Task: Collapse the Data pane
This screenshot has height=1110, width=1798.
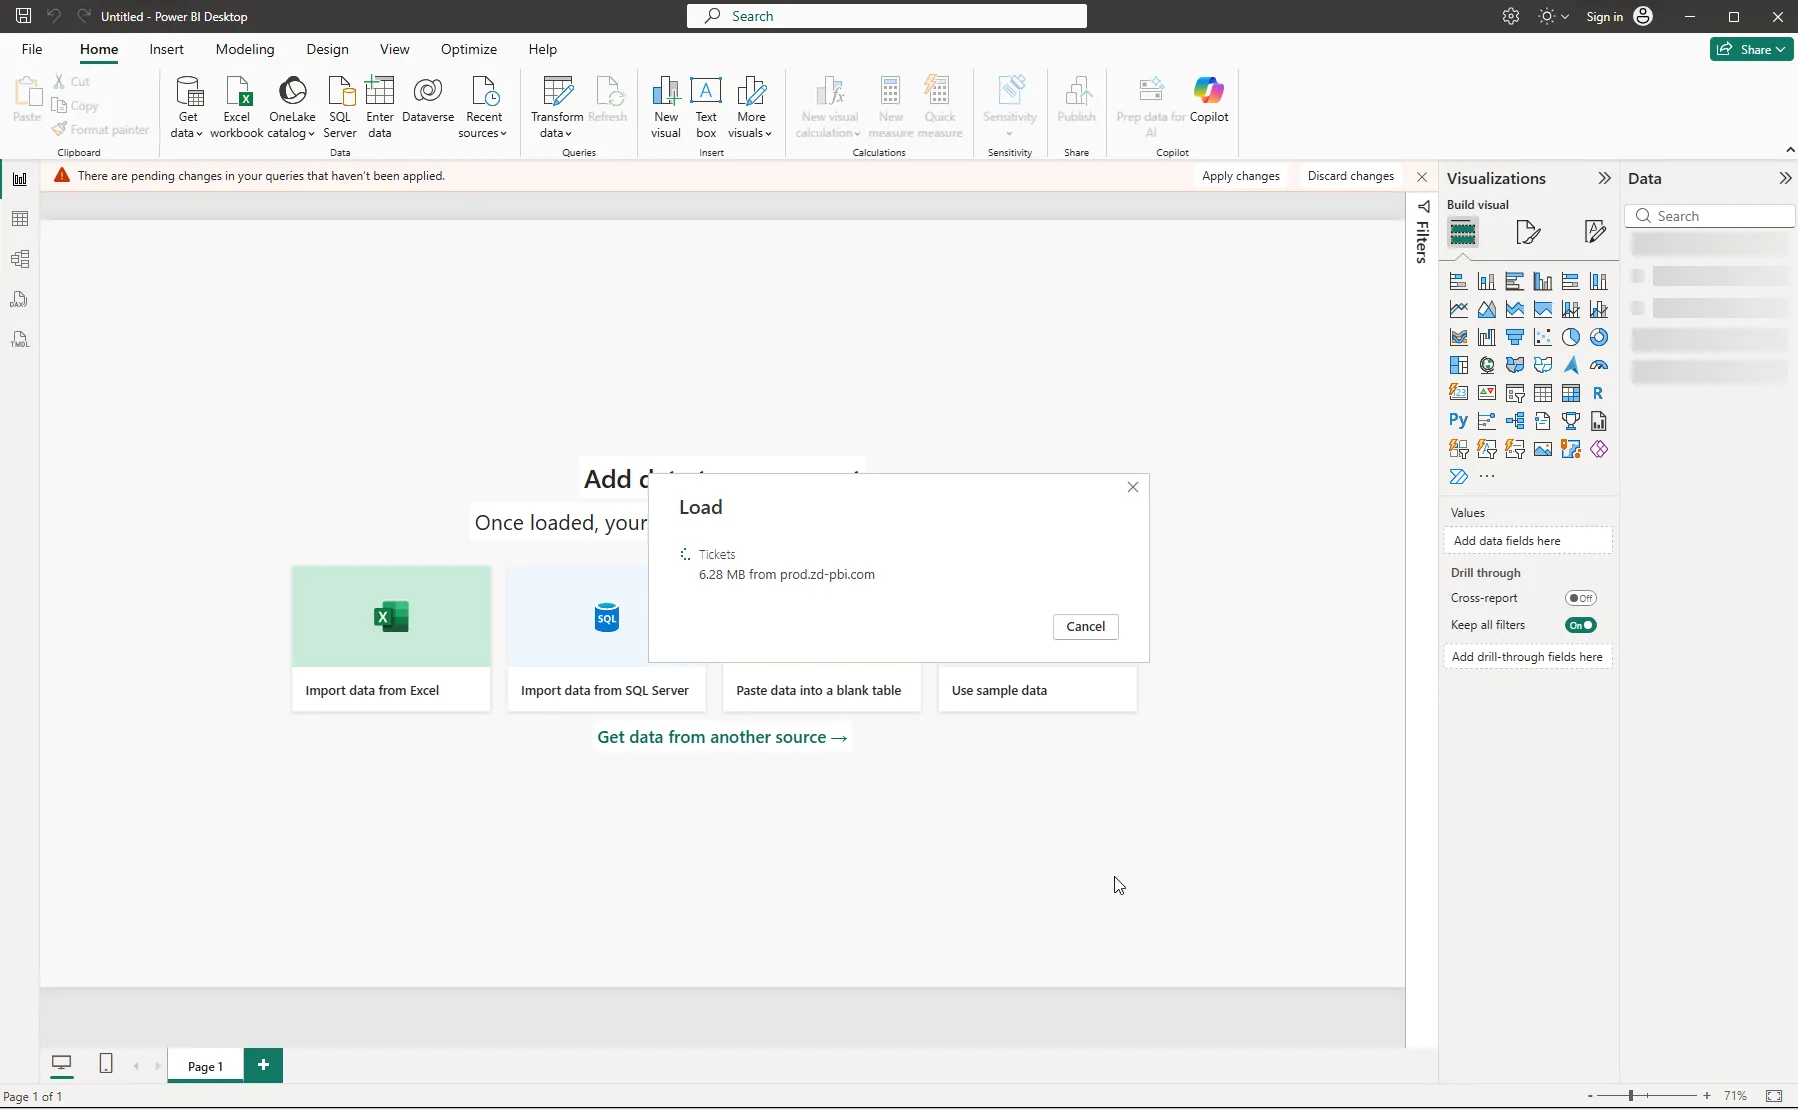Action: [1785, 178]
